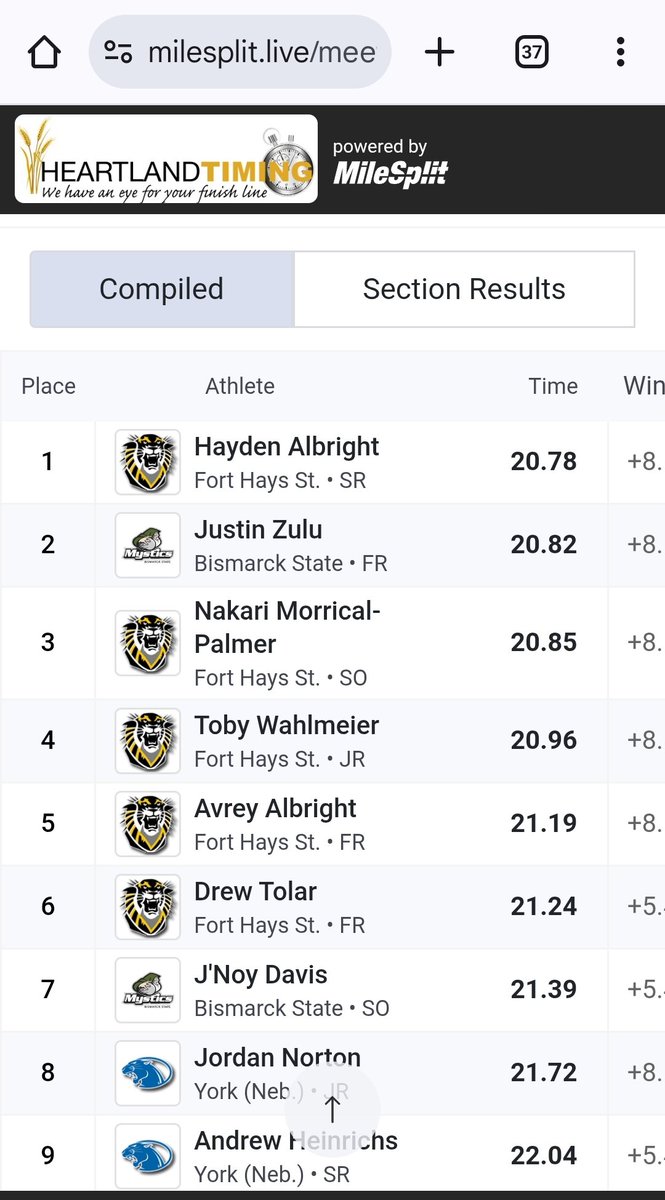Click Fort Hays St. tiger logo beside Toby Wahlmeier
This screenshot has width=665, height=1200.
(x=148, y=741)
